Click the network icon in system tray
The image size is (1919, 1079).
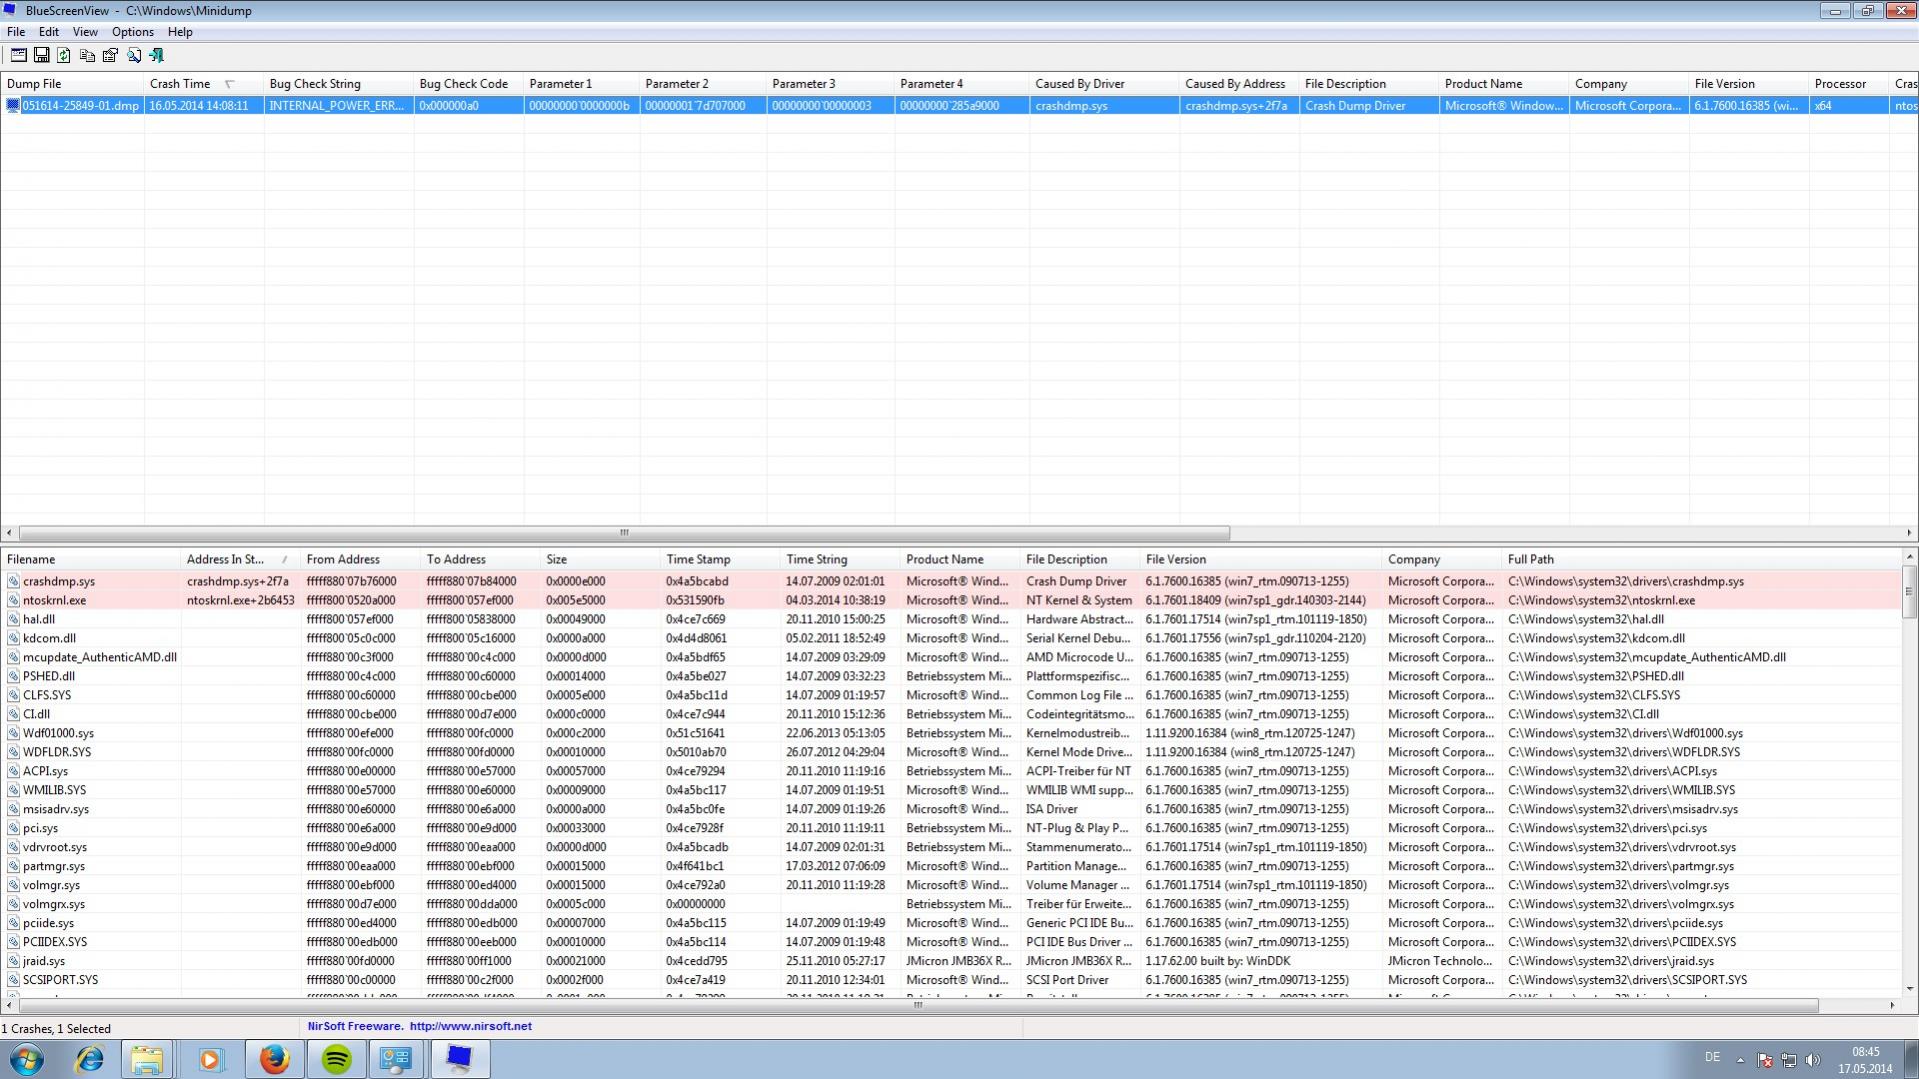coord(1789,1060)
